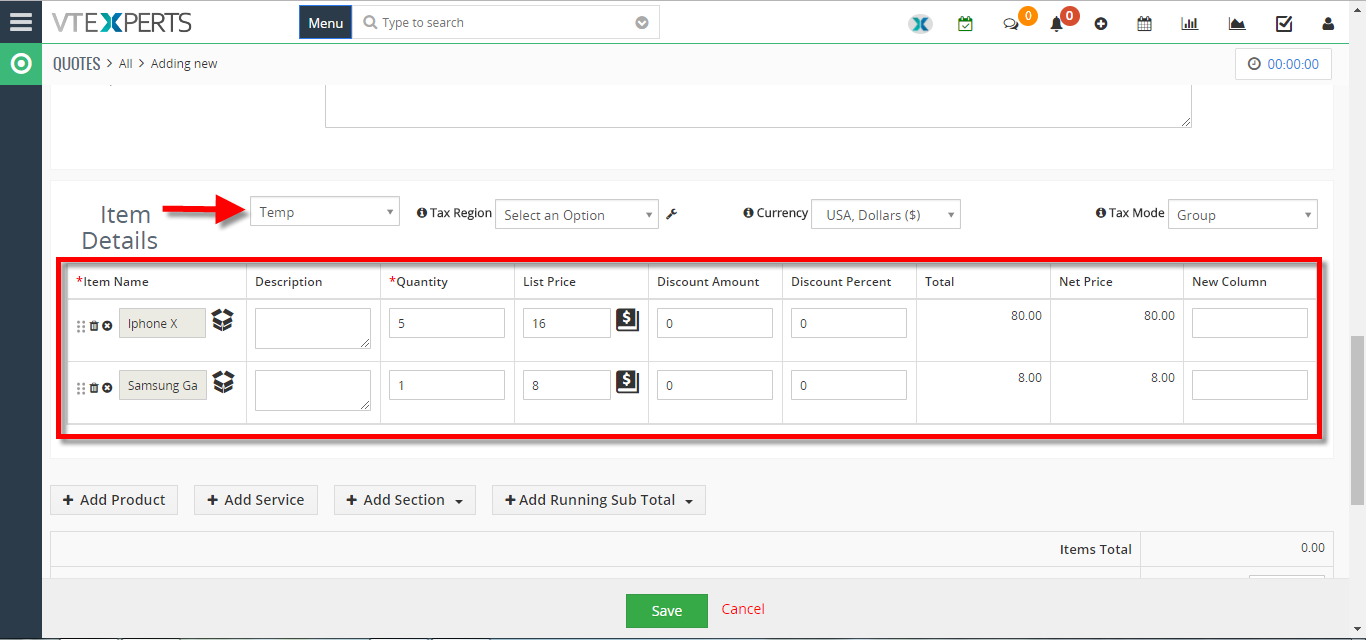Expand the search box dropdown arrow

(x=642, y=23)
